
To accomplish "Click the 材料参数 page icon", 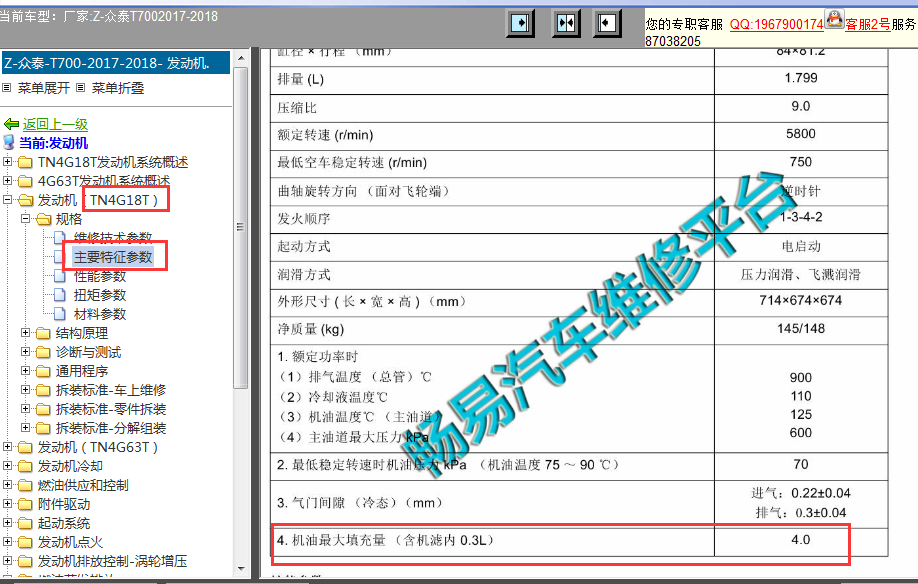I will 60,314.
